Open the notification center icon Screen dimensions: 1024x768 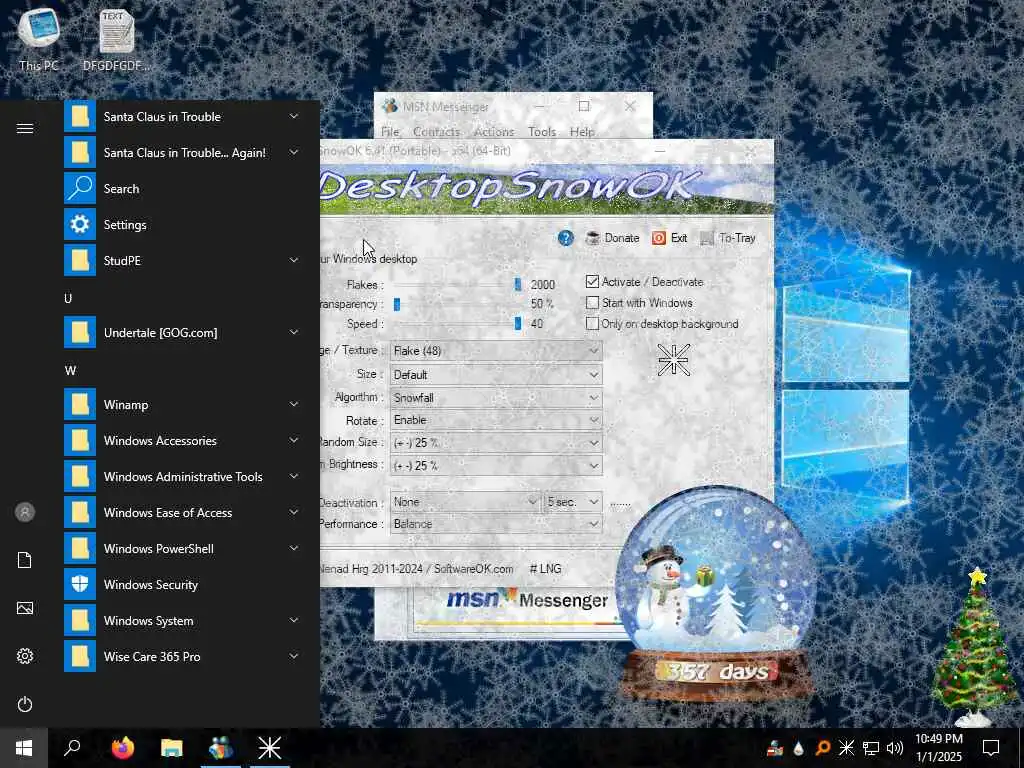coord(991,748)
